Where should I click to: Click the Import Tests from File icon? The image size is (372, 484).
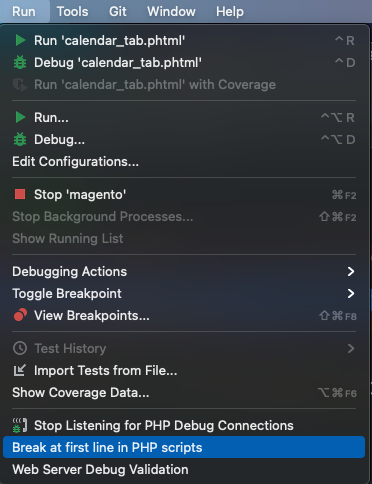19,370
